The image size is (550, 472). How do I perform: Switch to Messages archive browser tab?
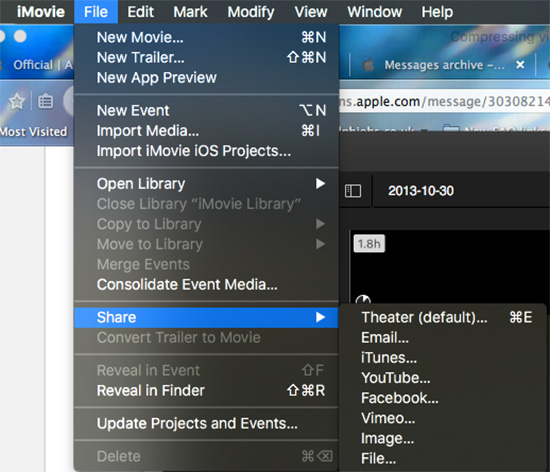click(443, 65)
